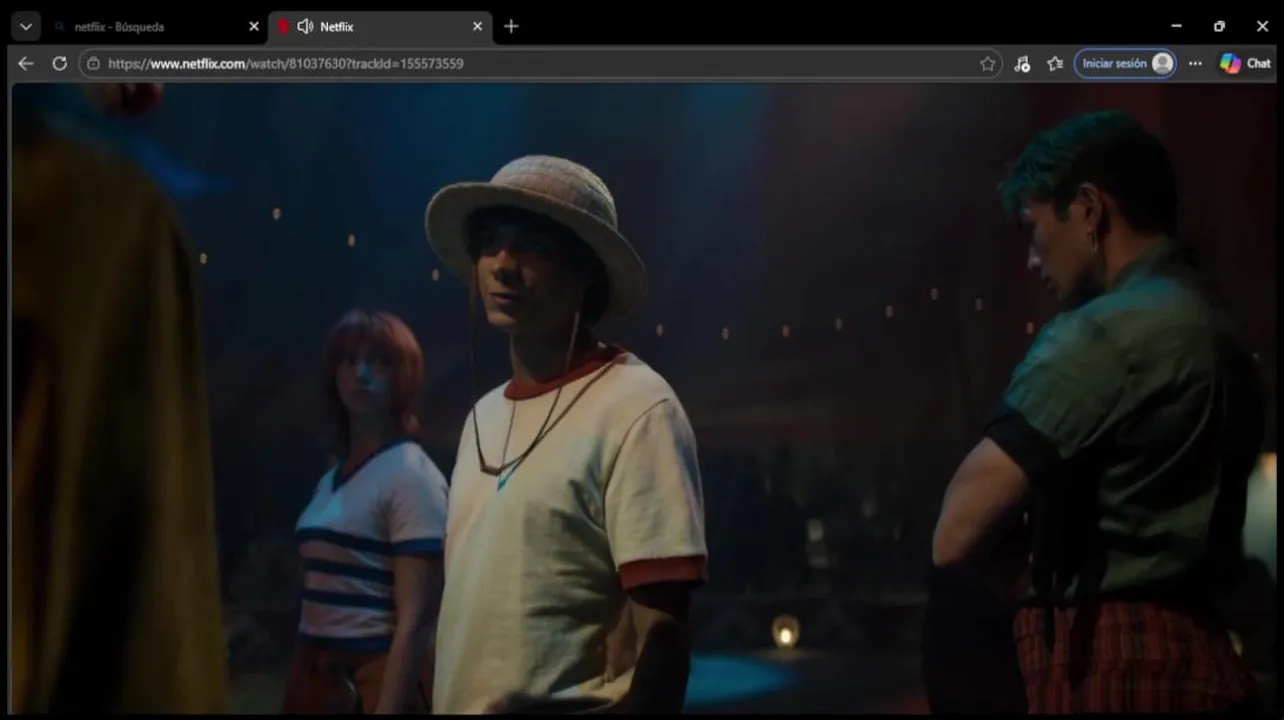1284x720 pixels.
Task: Focus the address bar with Netflix URL
Action: point(540,63)
